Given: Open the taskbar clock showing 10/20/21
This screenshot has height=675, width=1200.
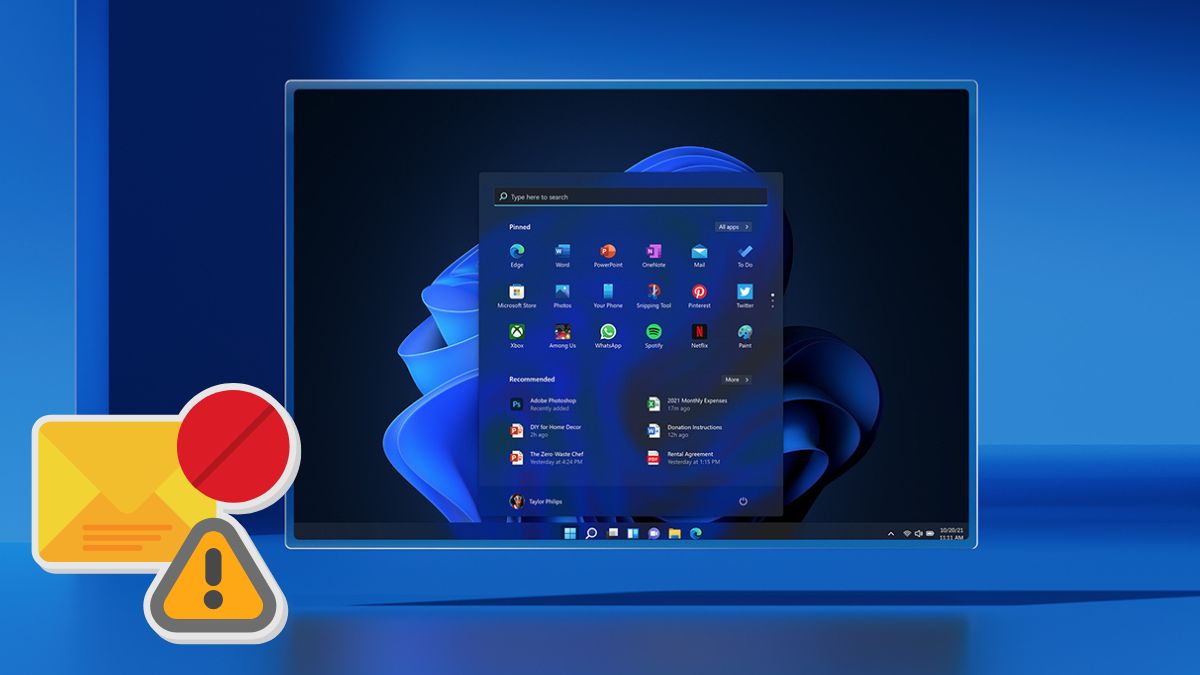Looking at the screenshot, I should (x=952, y=535).
